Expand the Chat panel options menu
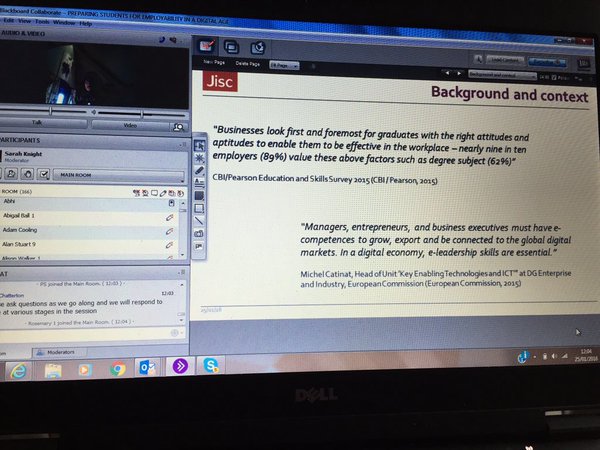 coord(182,272)
